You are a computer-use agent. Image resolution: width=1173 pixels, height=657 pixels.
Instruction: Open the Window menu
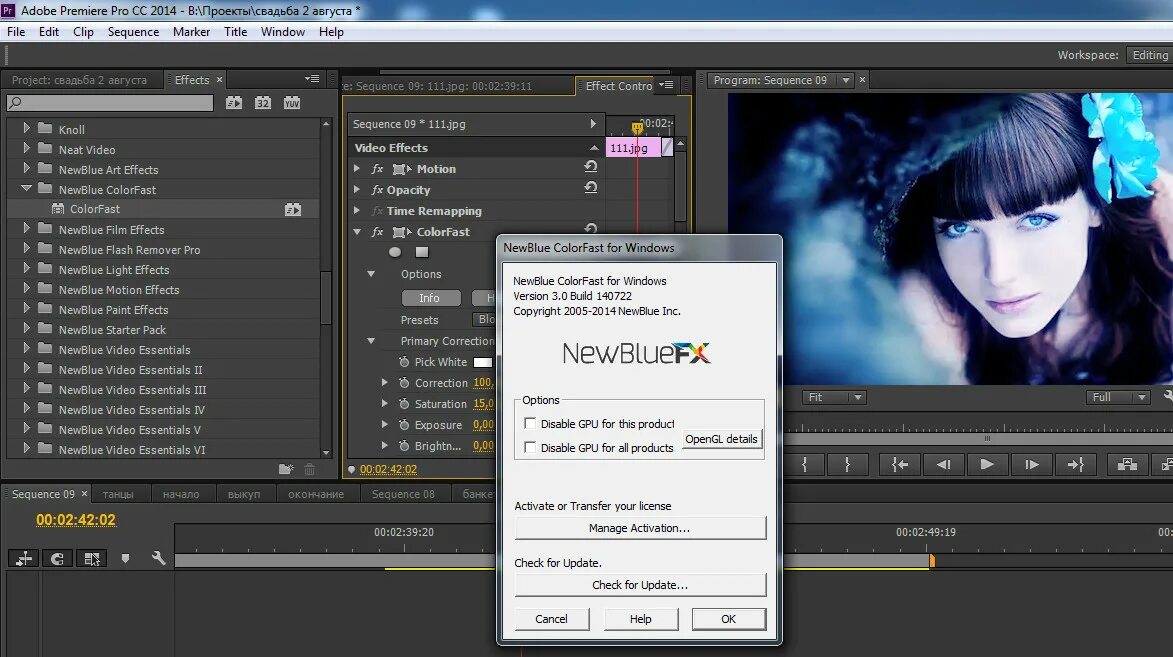(283, 31)
